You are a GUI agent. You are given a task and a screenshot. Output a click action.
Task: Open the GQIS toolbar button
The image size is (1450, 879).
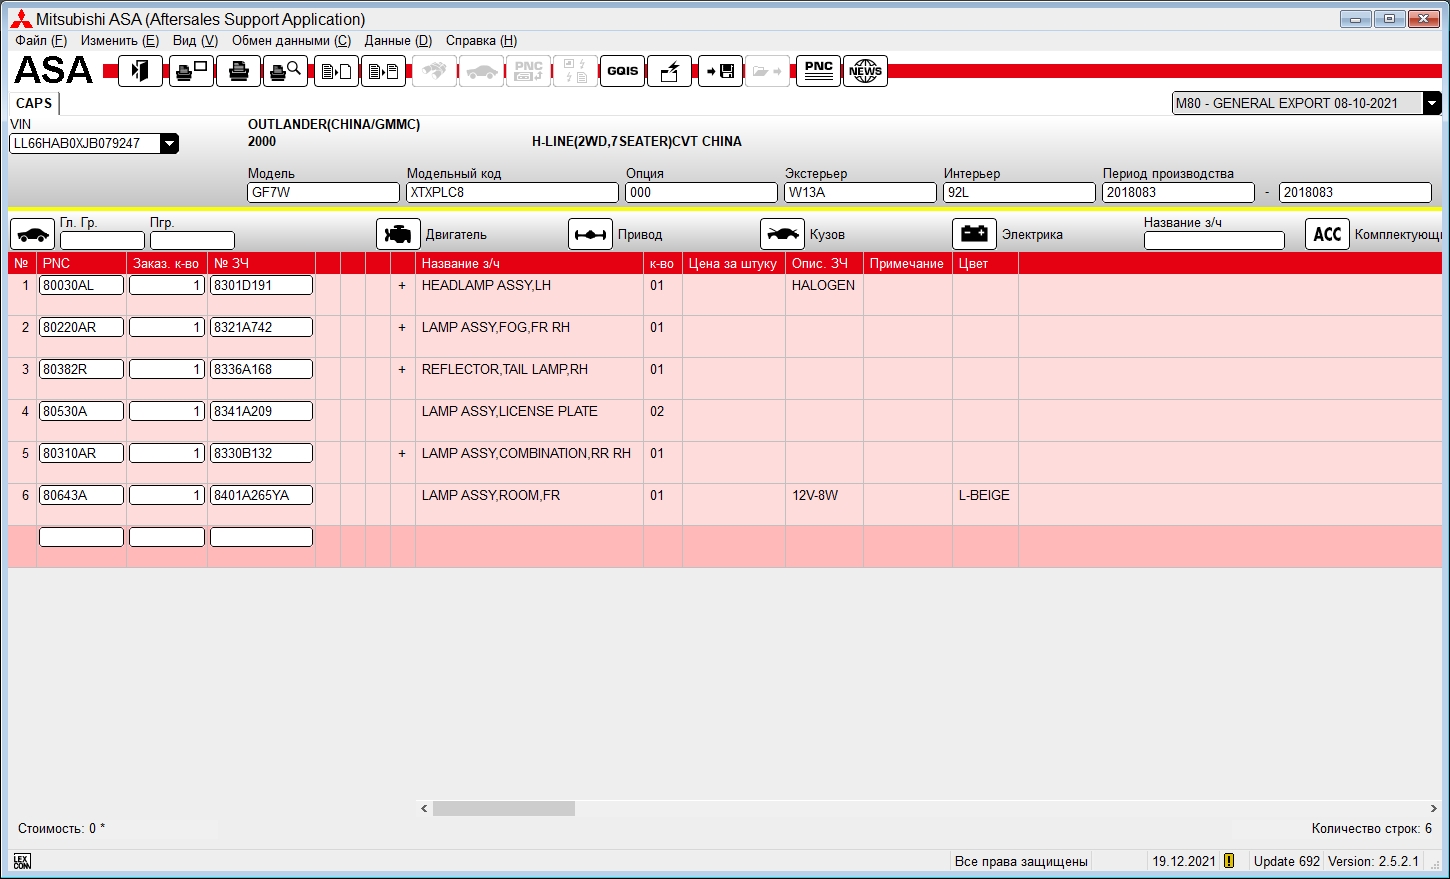pos(622,71)
